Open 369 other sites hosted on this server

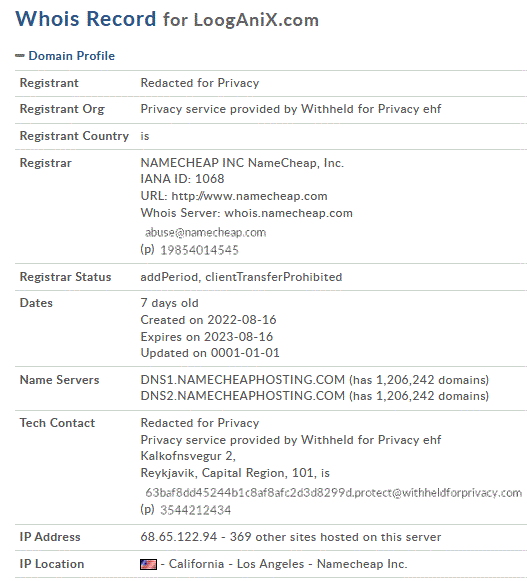[x=335, y=537]
